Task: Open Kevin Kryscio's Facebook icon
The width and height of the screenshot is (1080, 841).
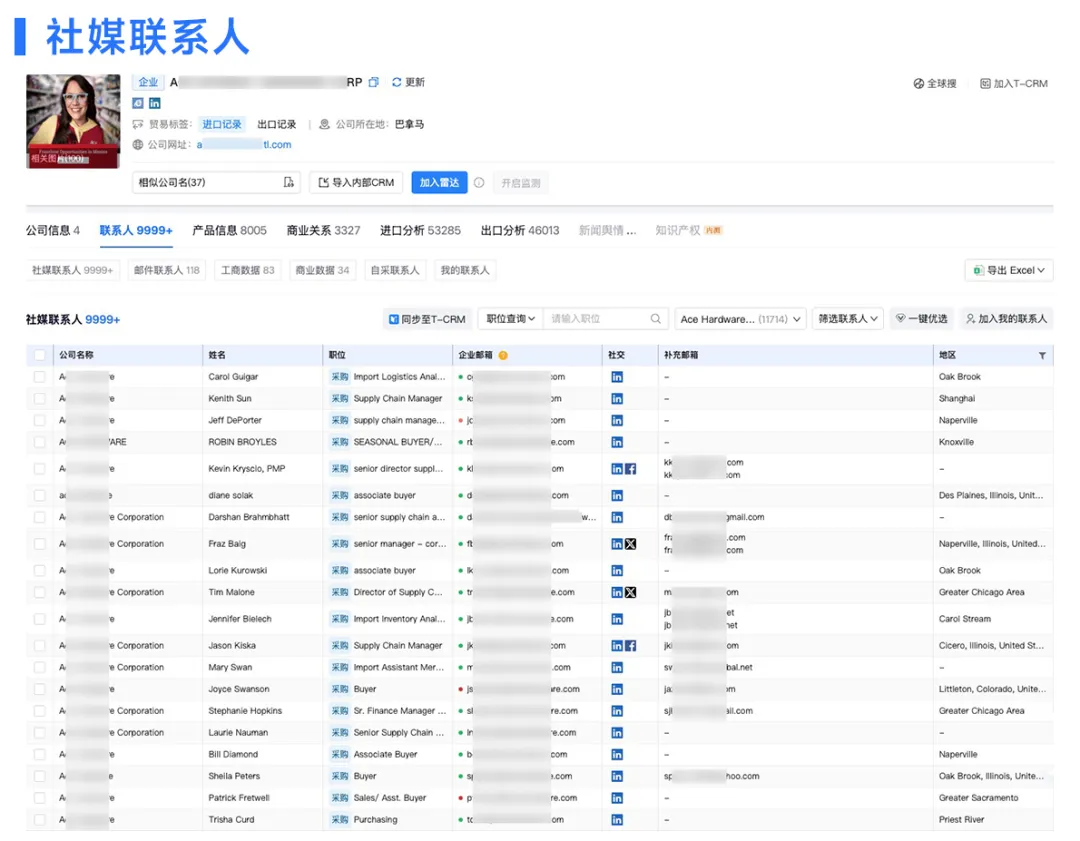Action: pos(630,469)
